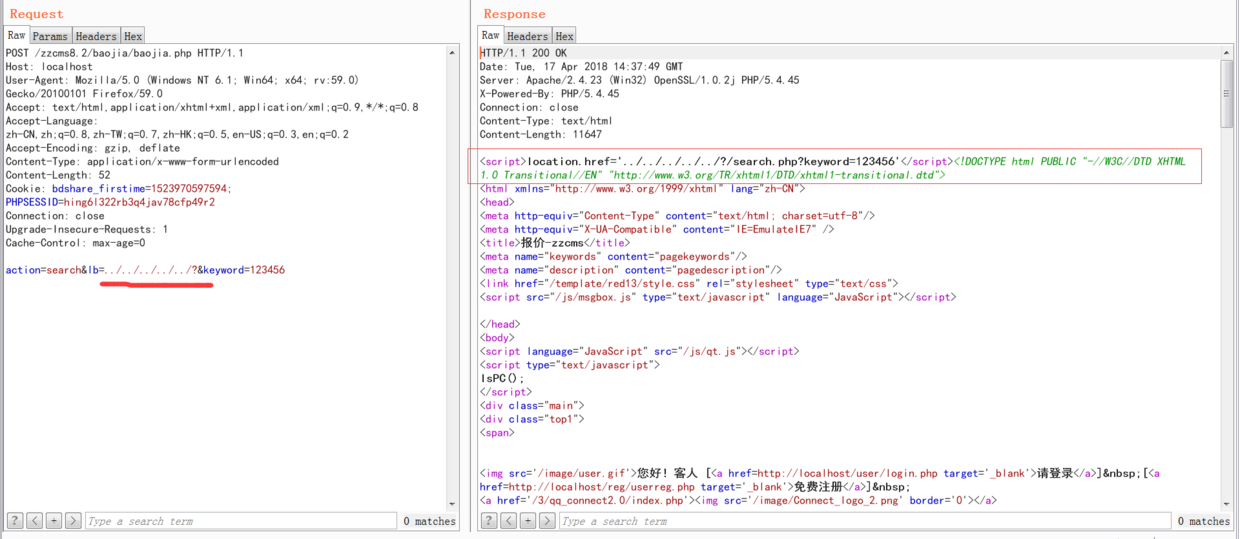
Task: Select the Response Raw tab
Action: pos(491,36)
